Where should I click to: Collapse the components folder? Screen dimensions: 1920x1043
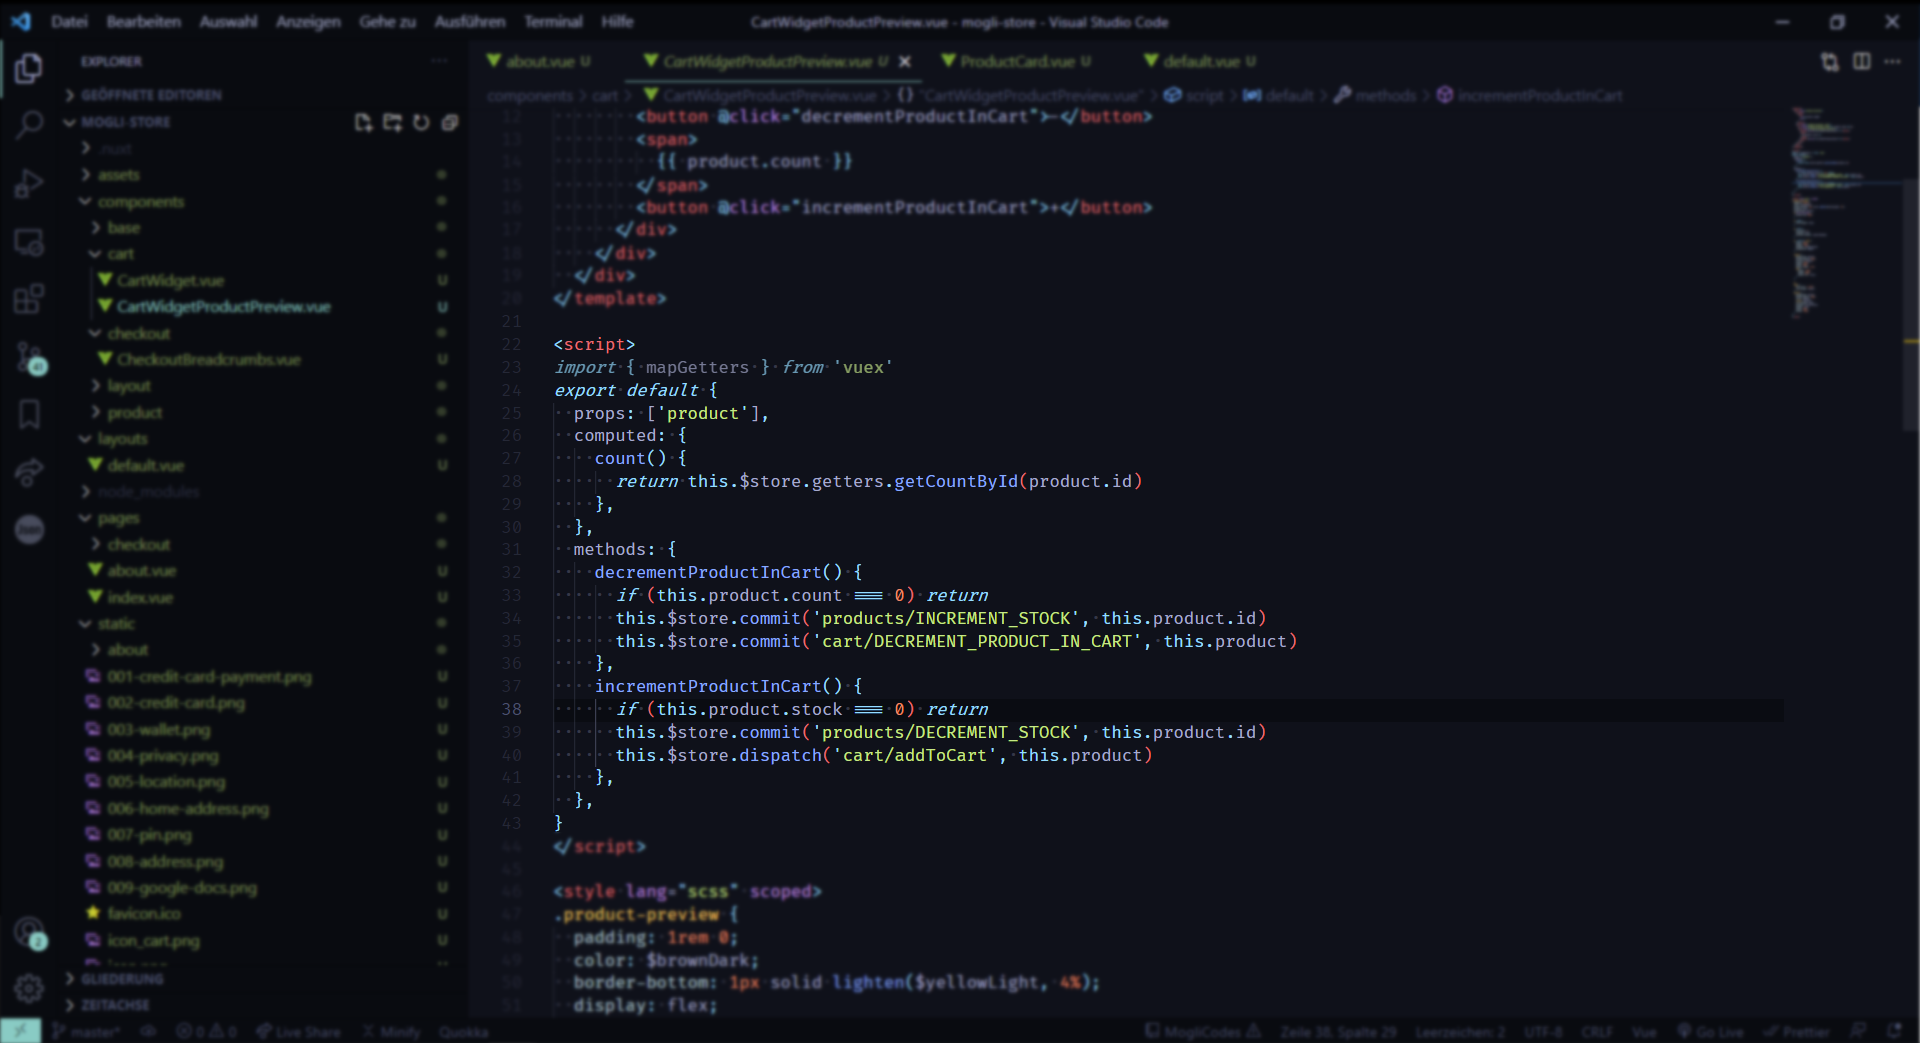pos(140,202)
